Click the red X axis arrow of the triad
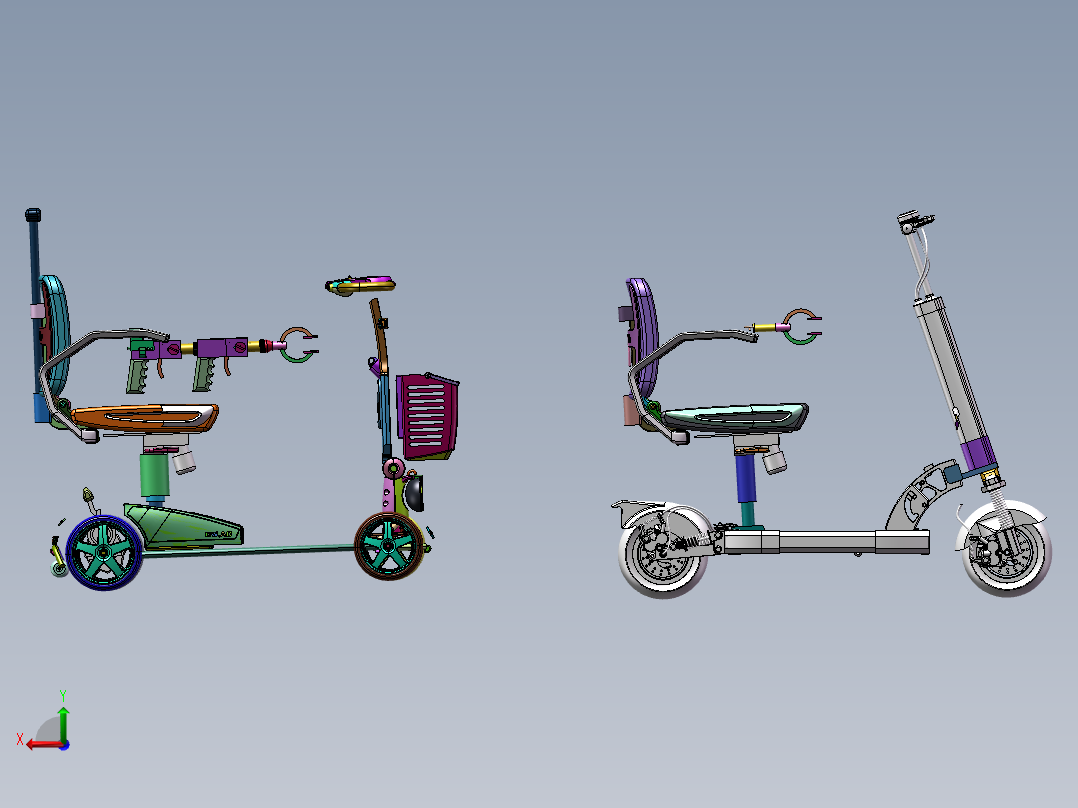 [x=43, y=745]
